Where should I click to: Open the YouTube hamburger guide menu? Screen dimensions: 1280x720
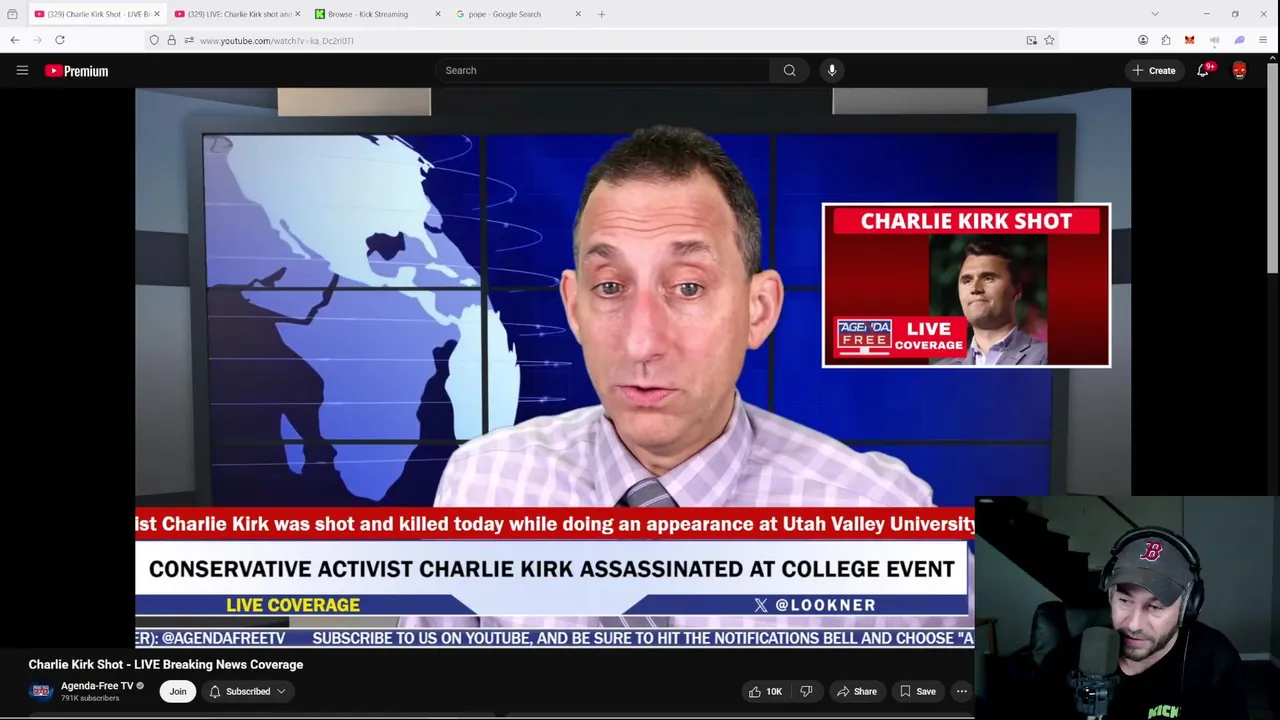click(22, 71)
